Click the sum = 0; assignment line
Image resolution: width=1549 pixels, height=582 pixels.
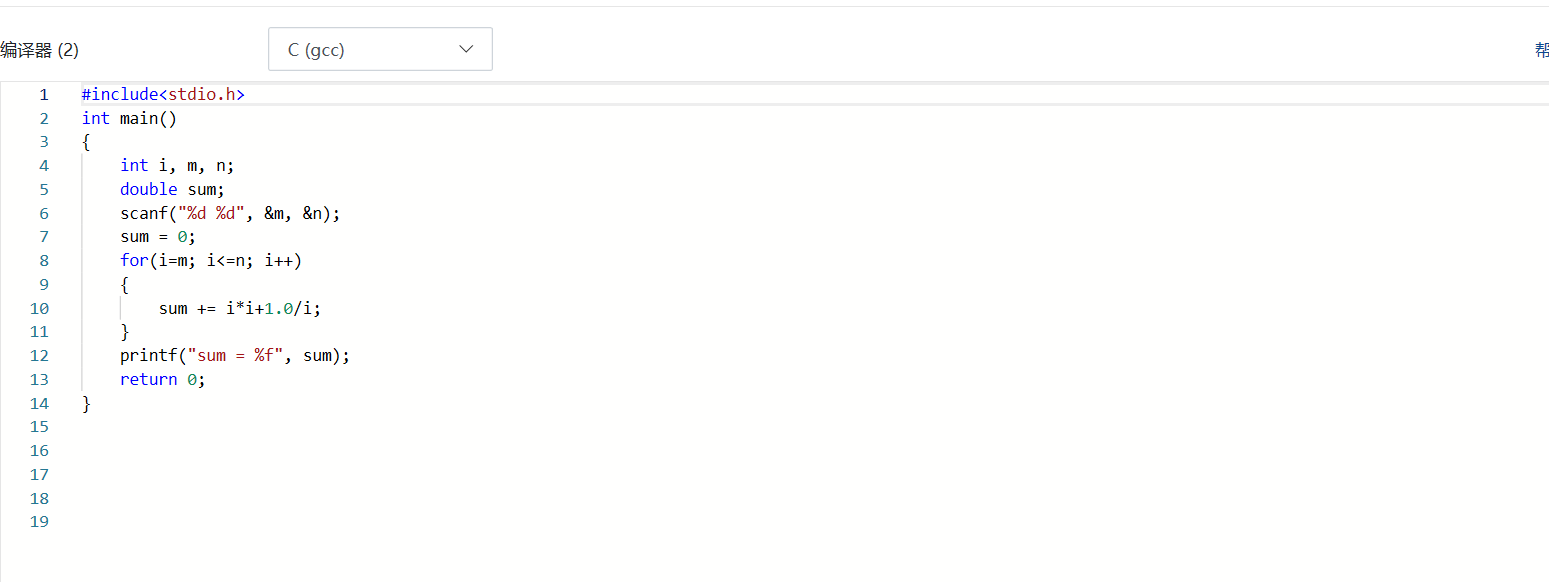(x=158, y=237)
